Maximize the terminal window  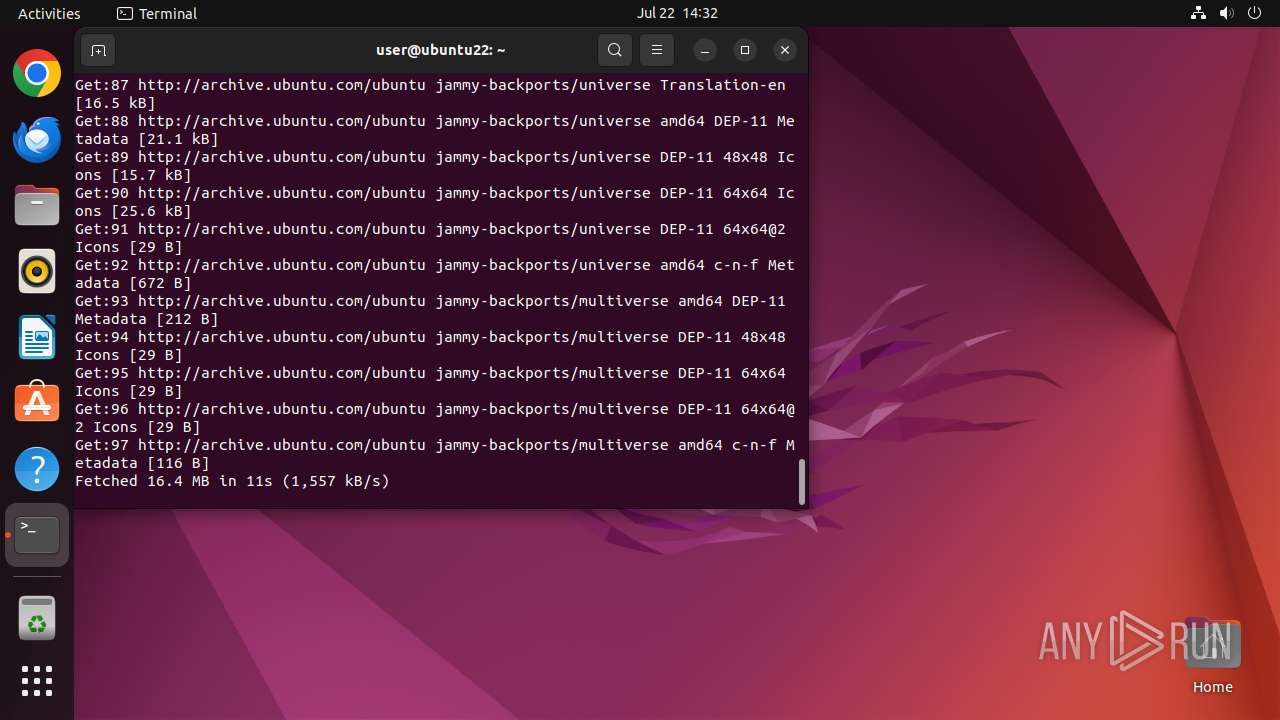coord(745,50)
